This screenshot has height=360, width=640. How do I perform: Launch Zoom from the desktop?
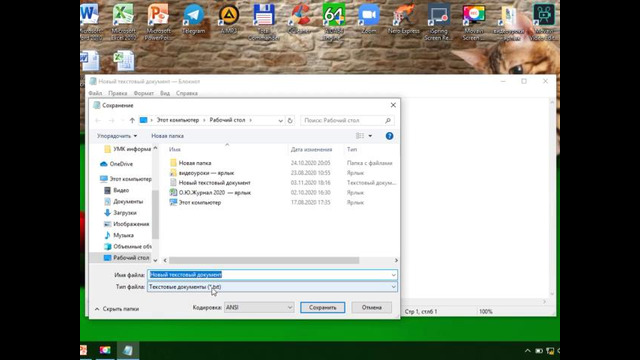click(369, 20)
